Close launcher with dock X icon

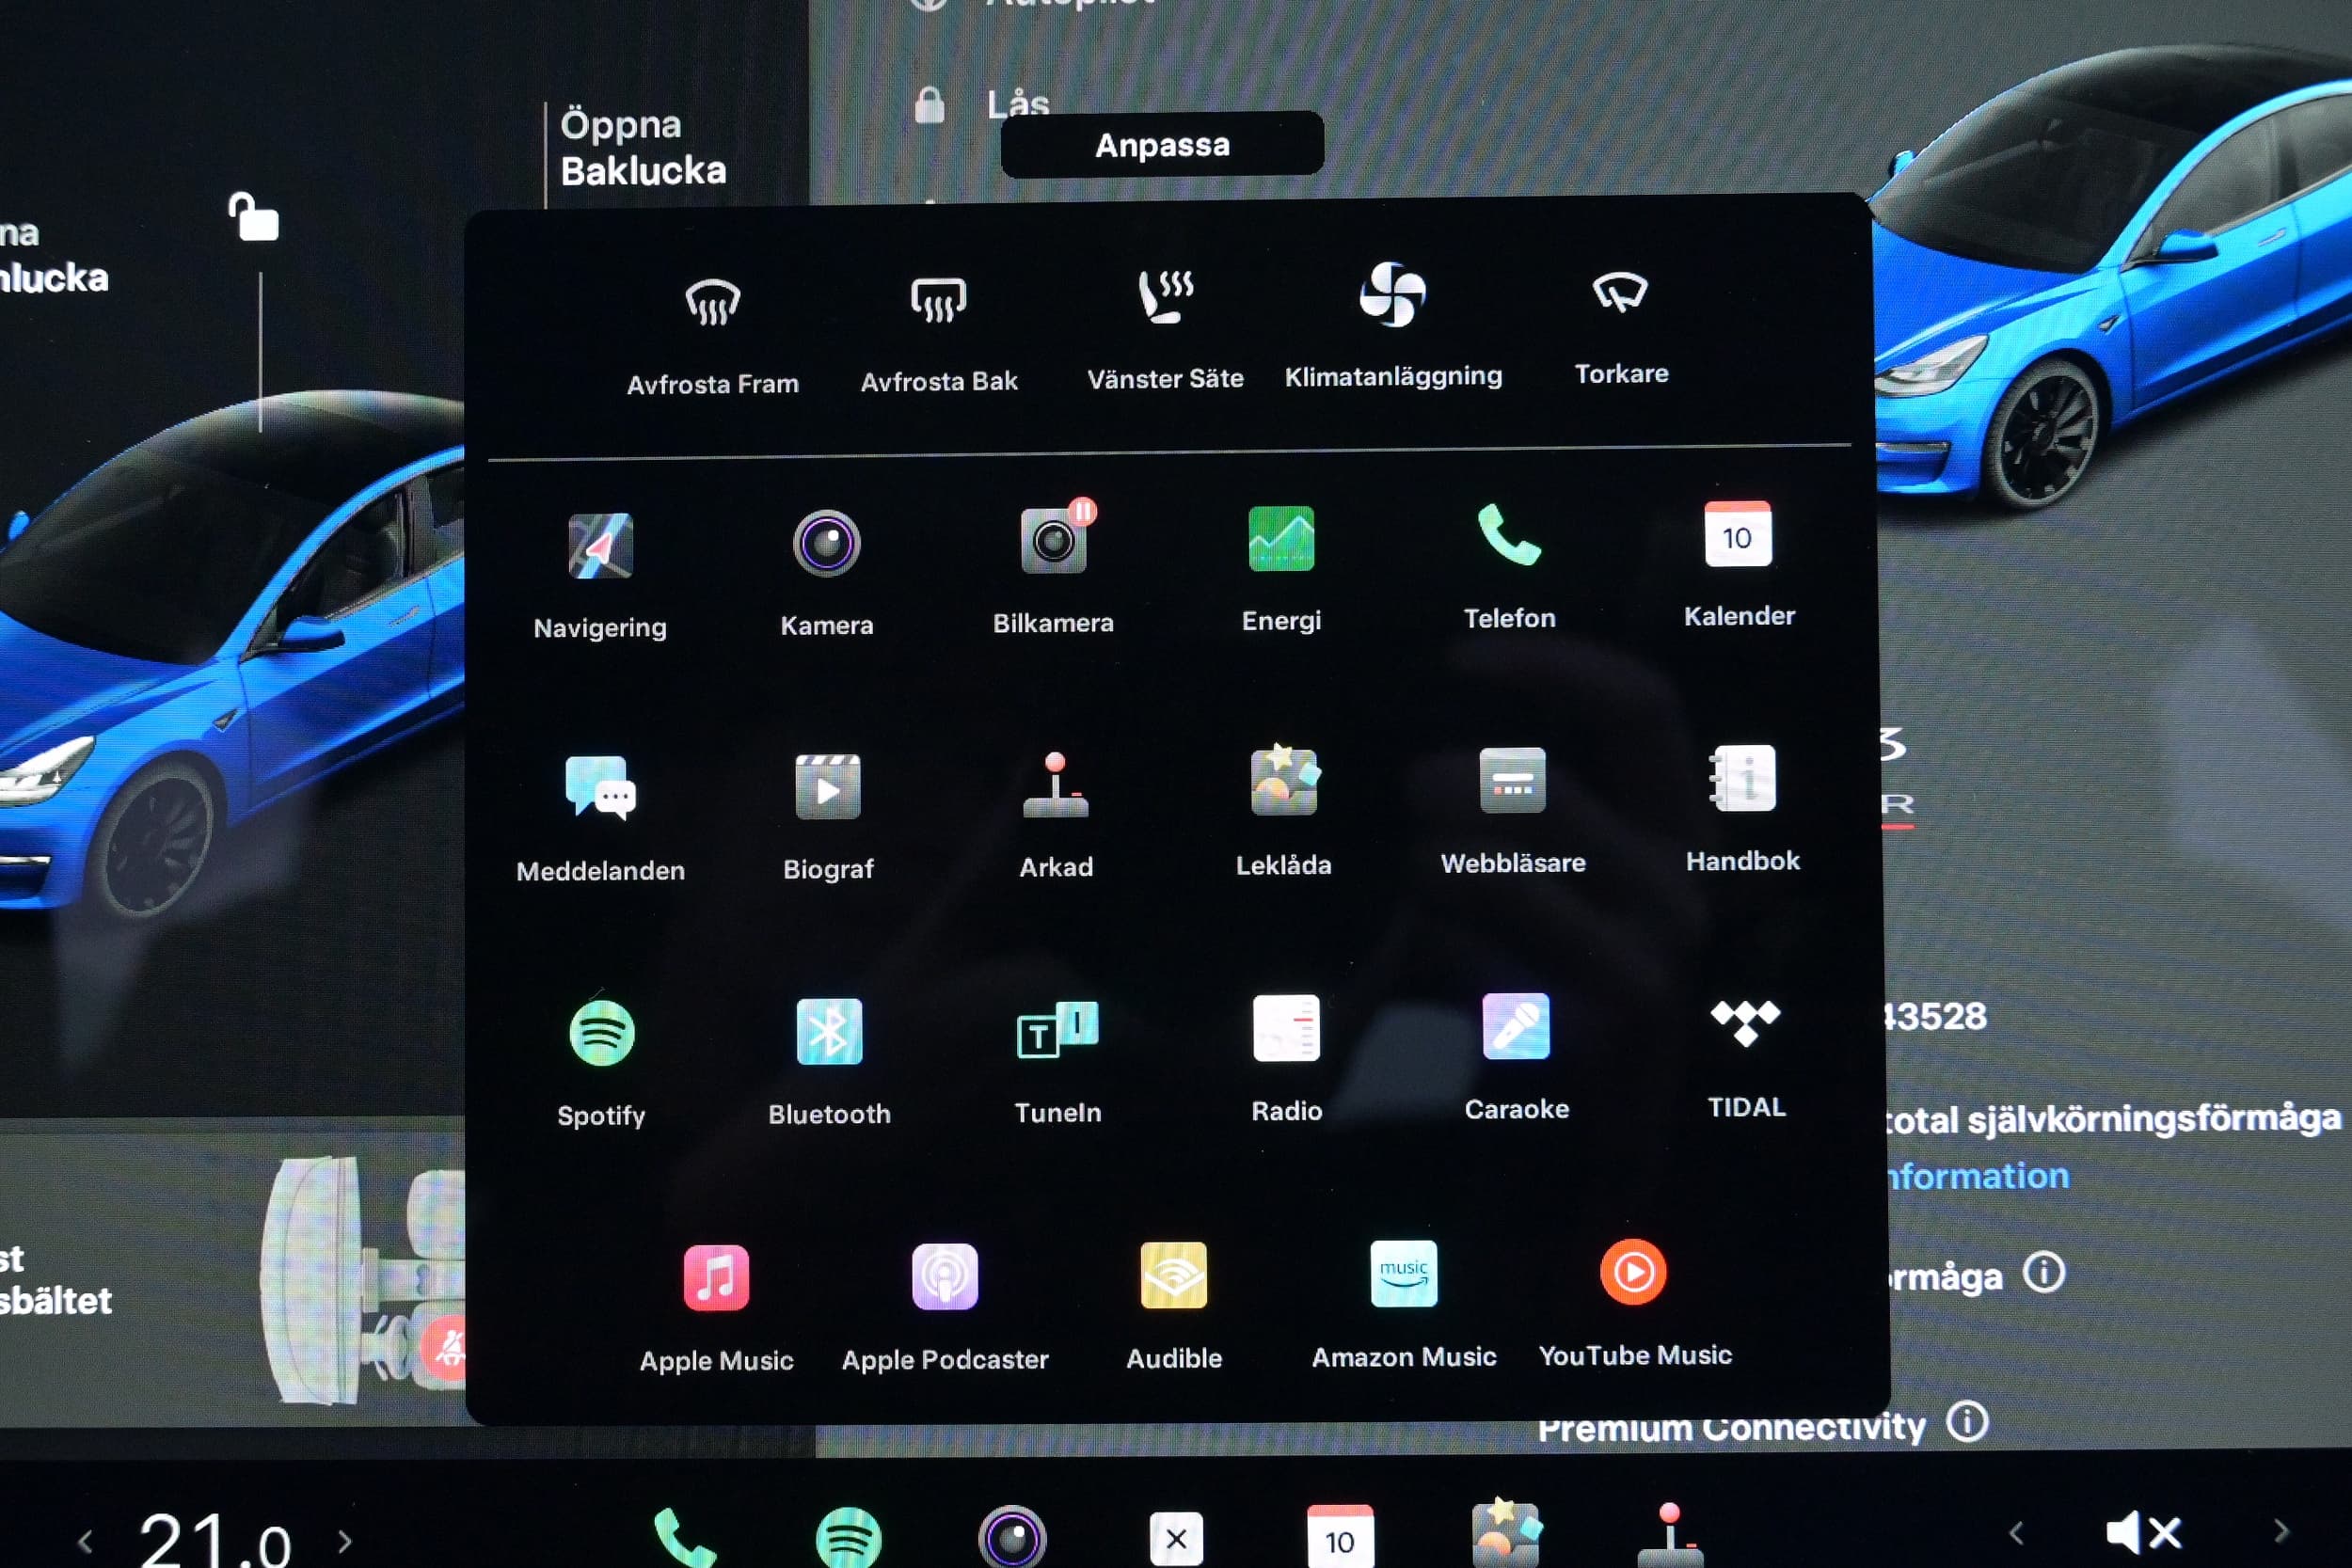coord(1176,1538)
